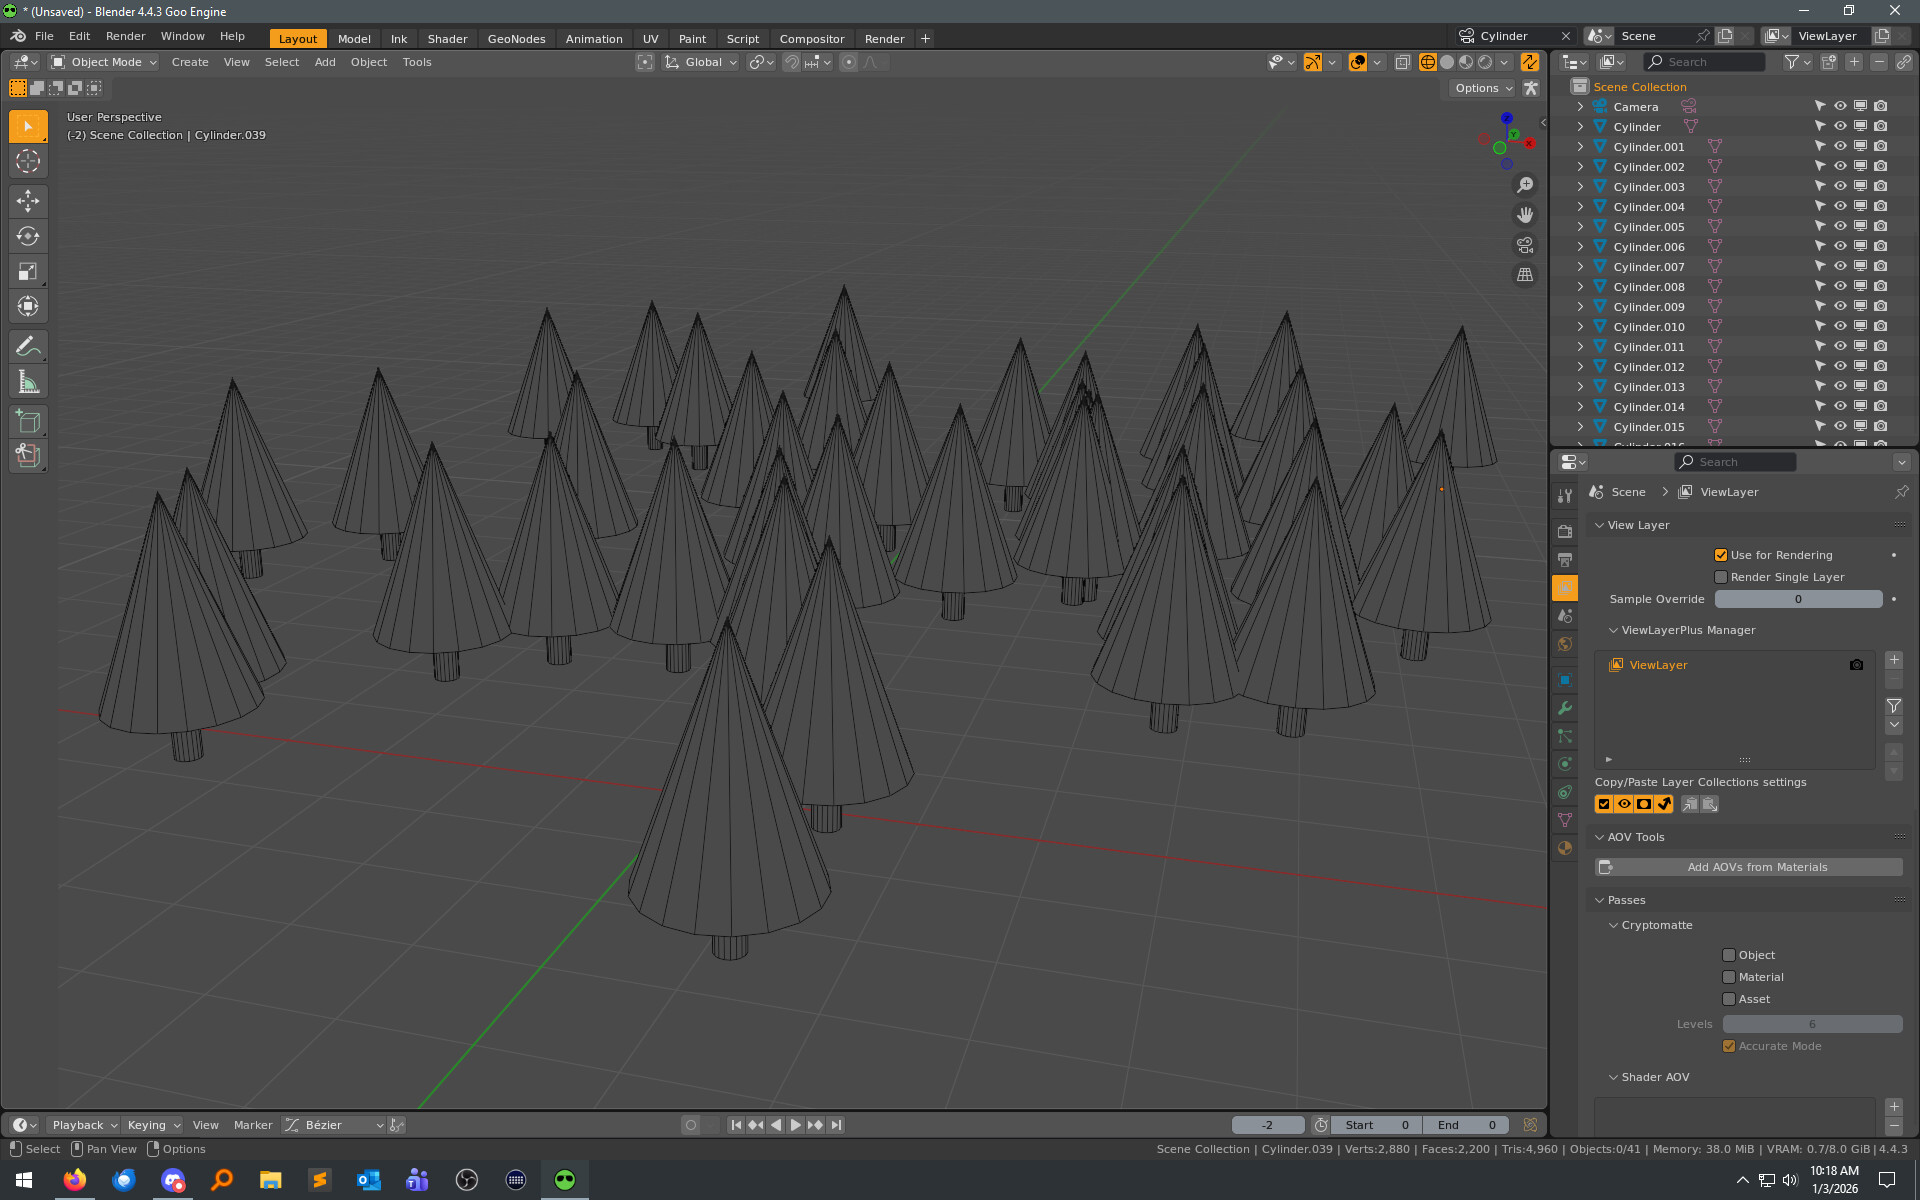Switch to the Shader workspace tab
Image resolution: width=1920 pixels, height=1200 pixels.
pyautogui.click(x=447, y=39)
